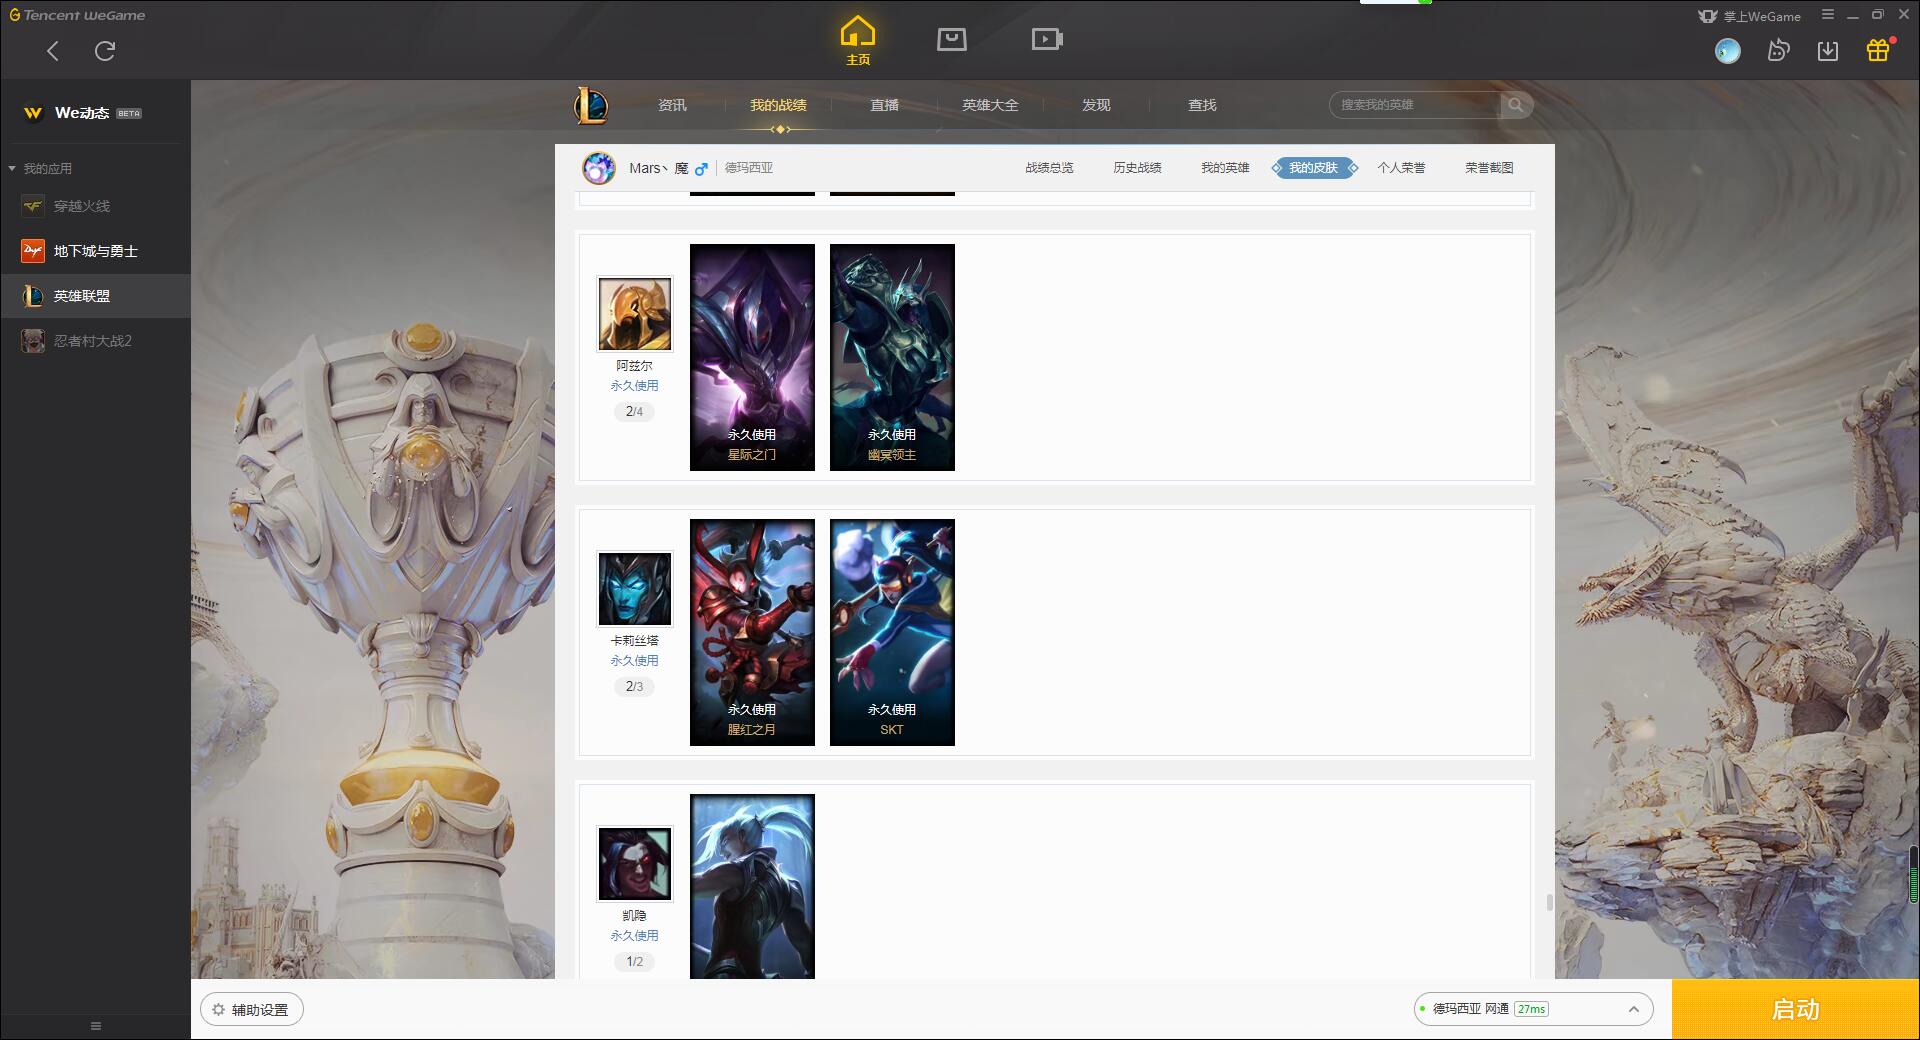Click the 2/3 skin count under 卡莉丝塔

click(634, 686)
